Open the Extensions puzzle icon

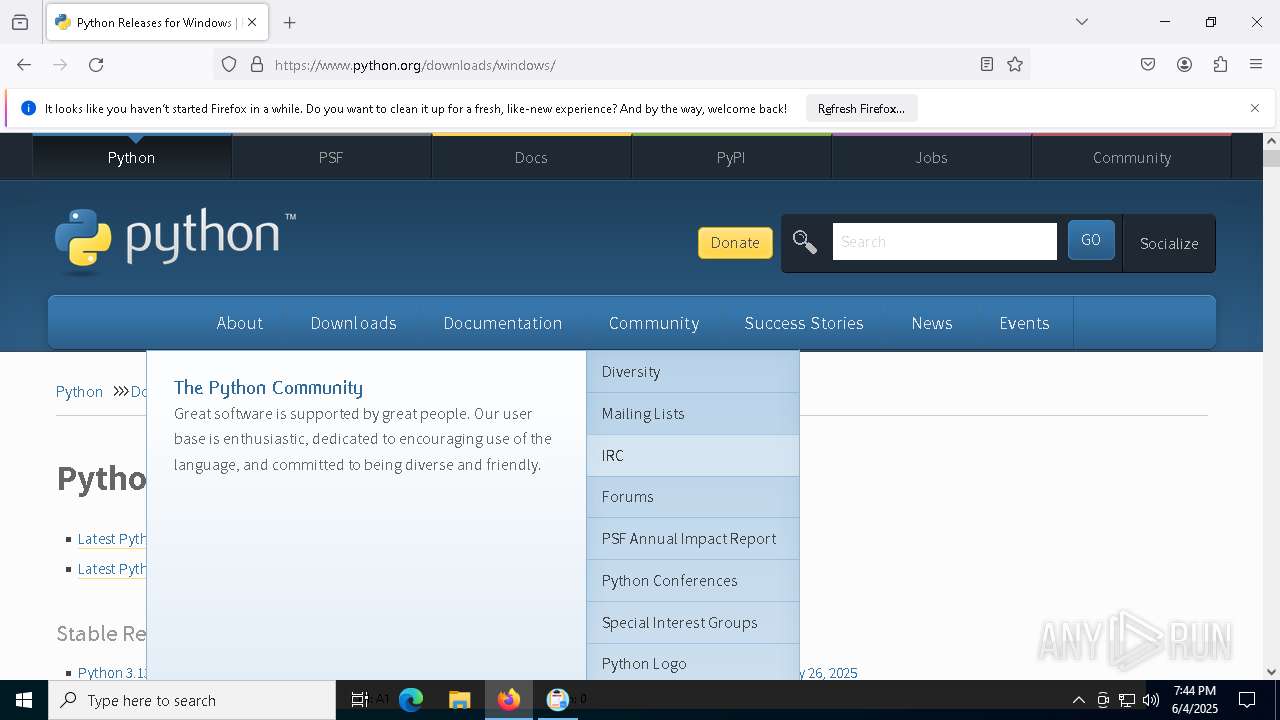click(x=1220, y=65)
